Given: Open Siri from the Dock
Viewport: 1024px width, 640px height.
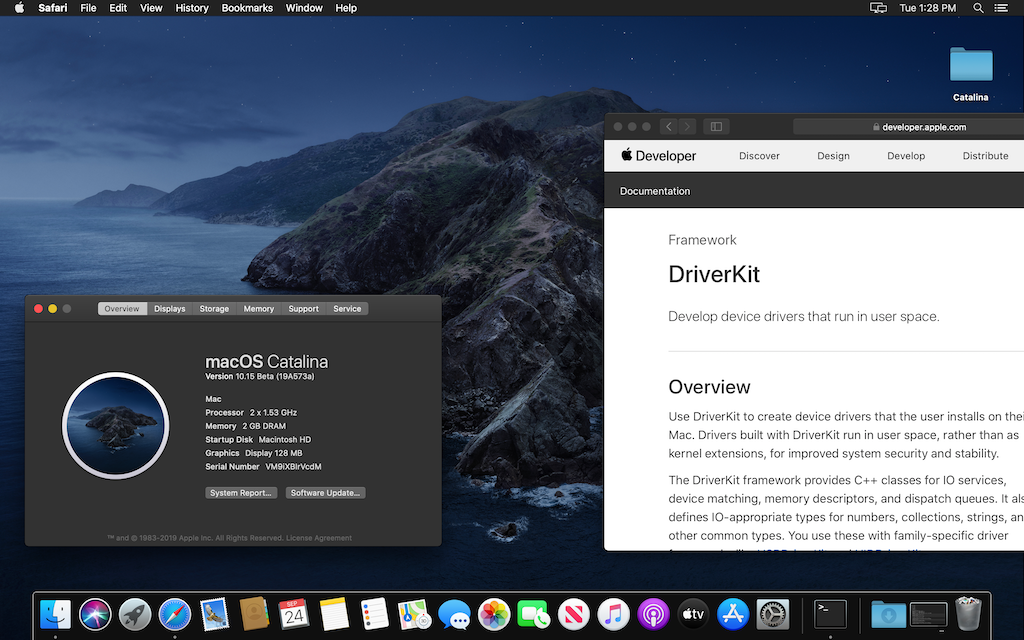Looking at the screenshot, I should click(x=95, y=613).
